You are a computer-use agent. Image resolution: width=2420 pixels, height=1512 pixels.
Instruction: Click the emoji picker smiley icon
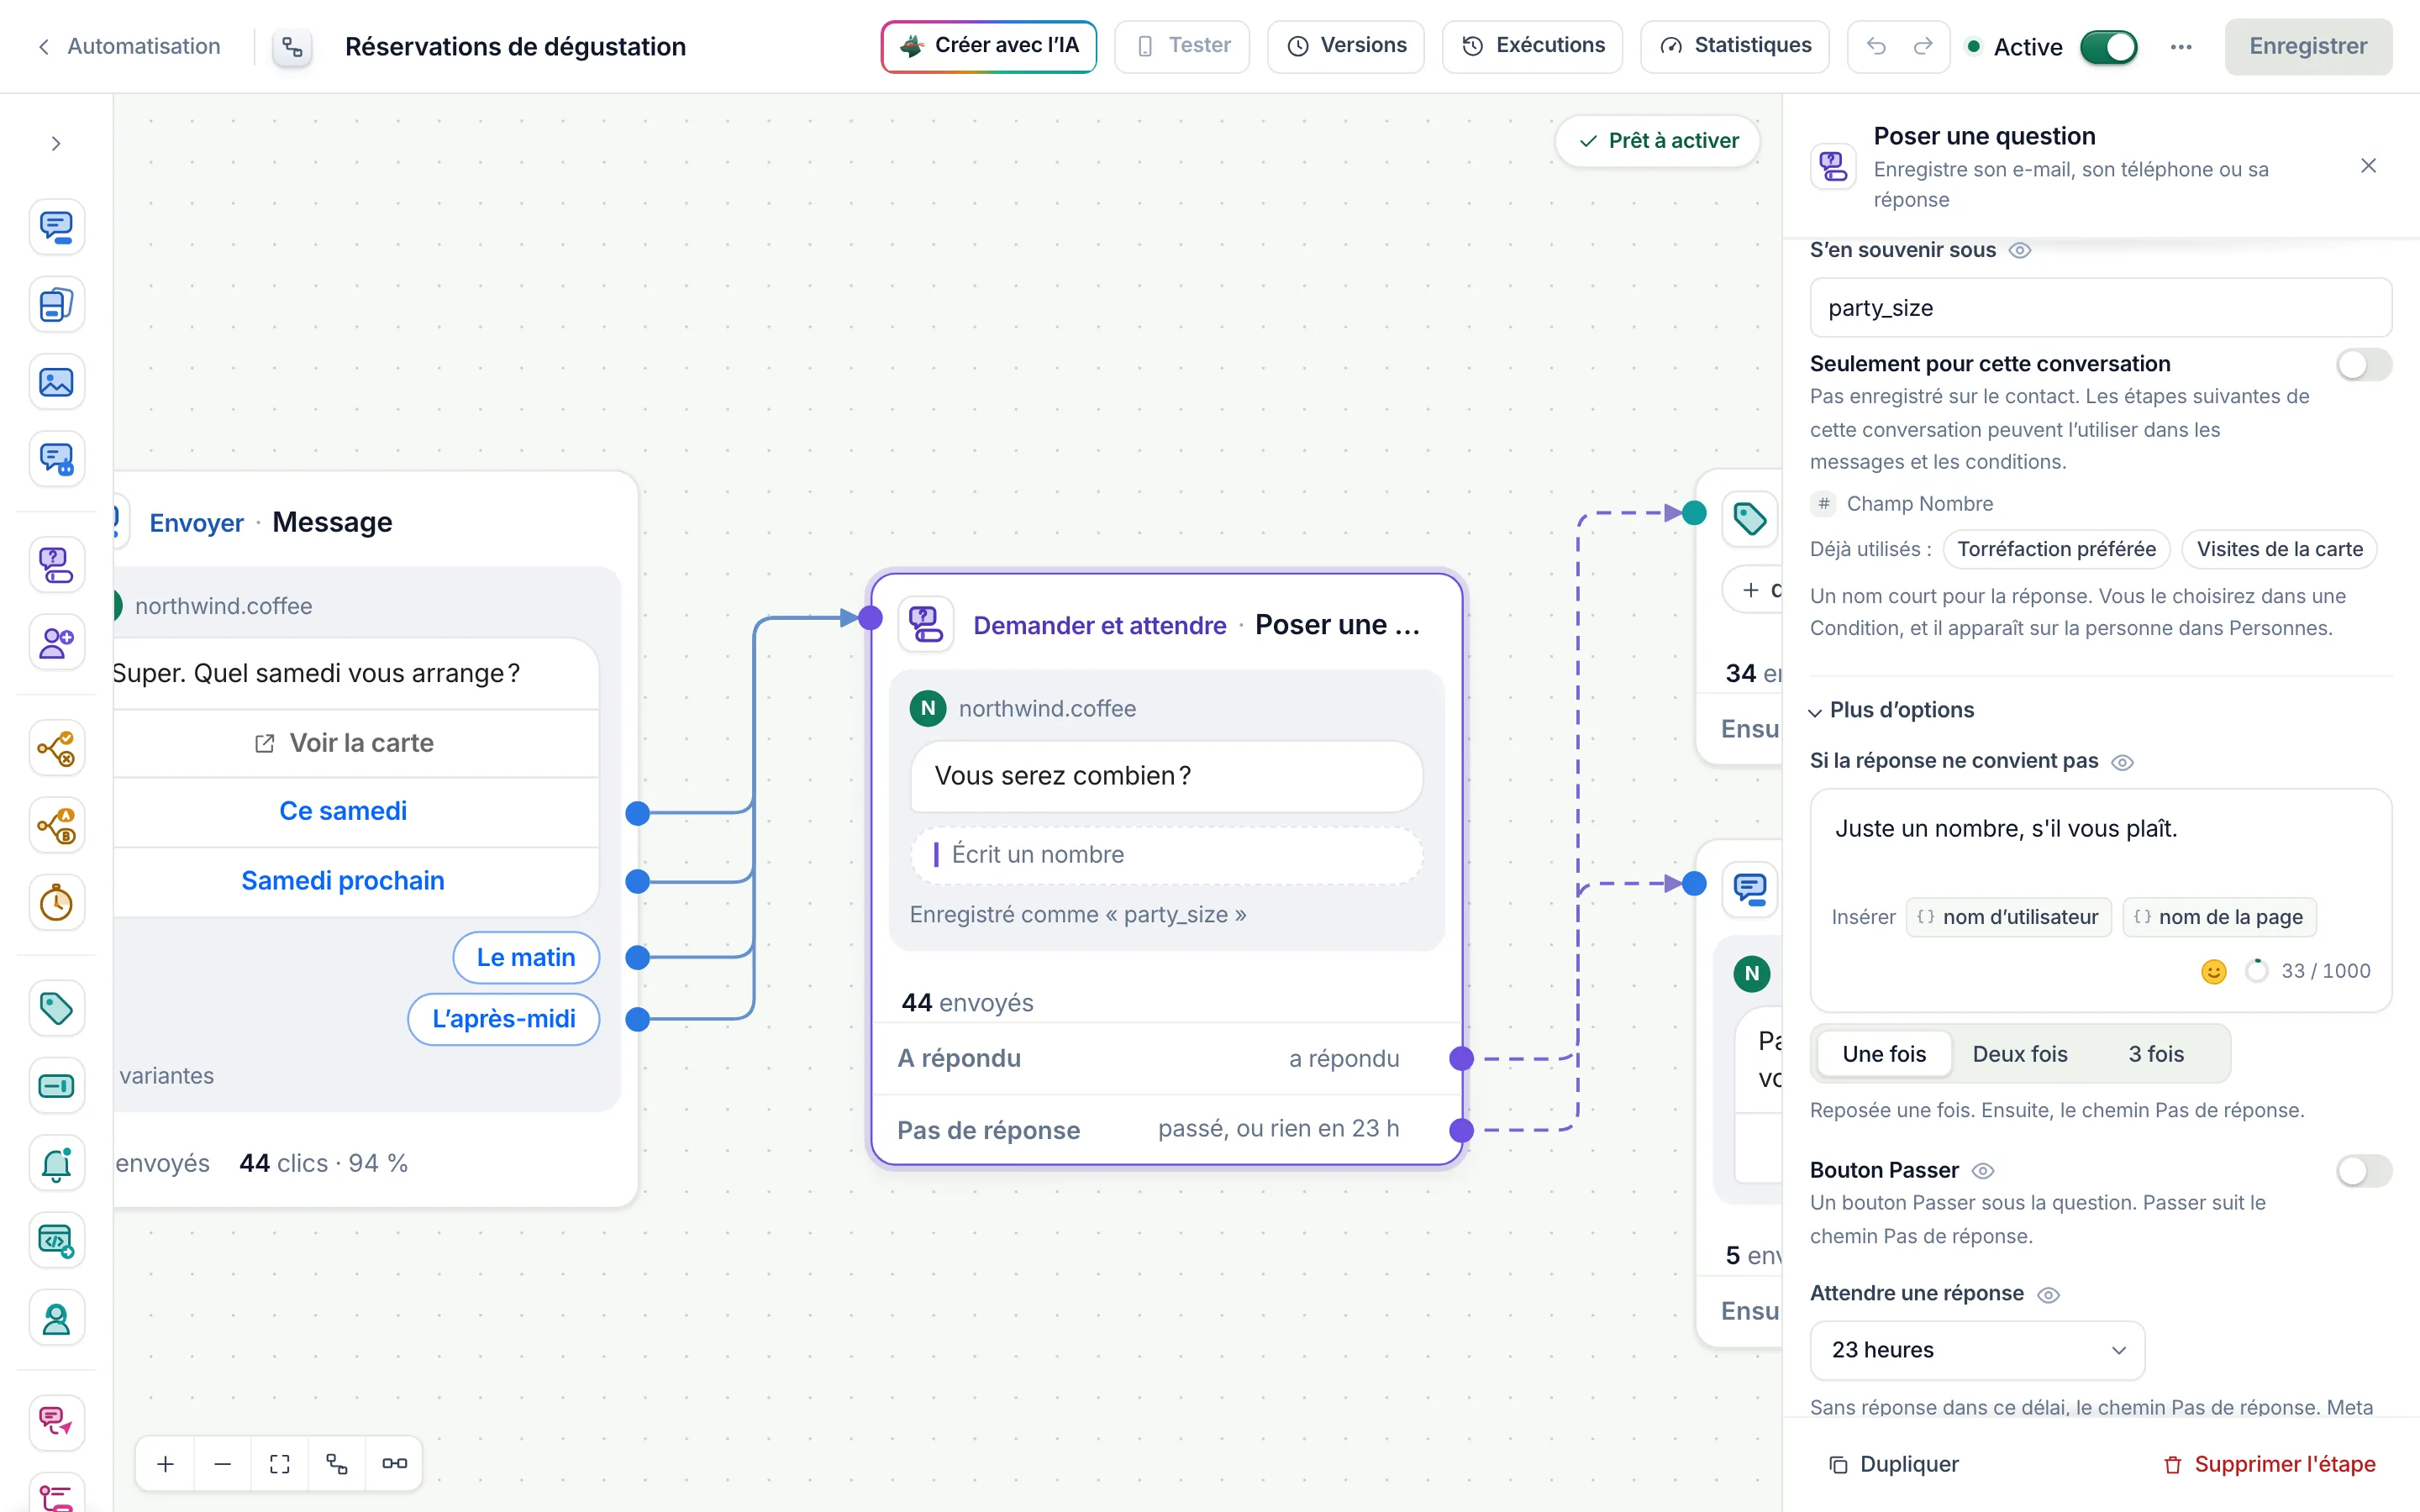point(2214,971)
